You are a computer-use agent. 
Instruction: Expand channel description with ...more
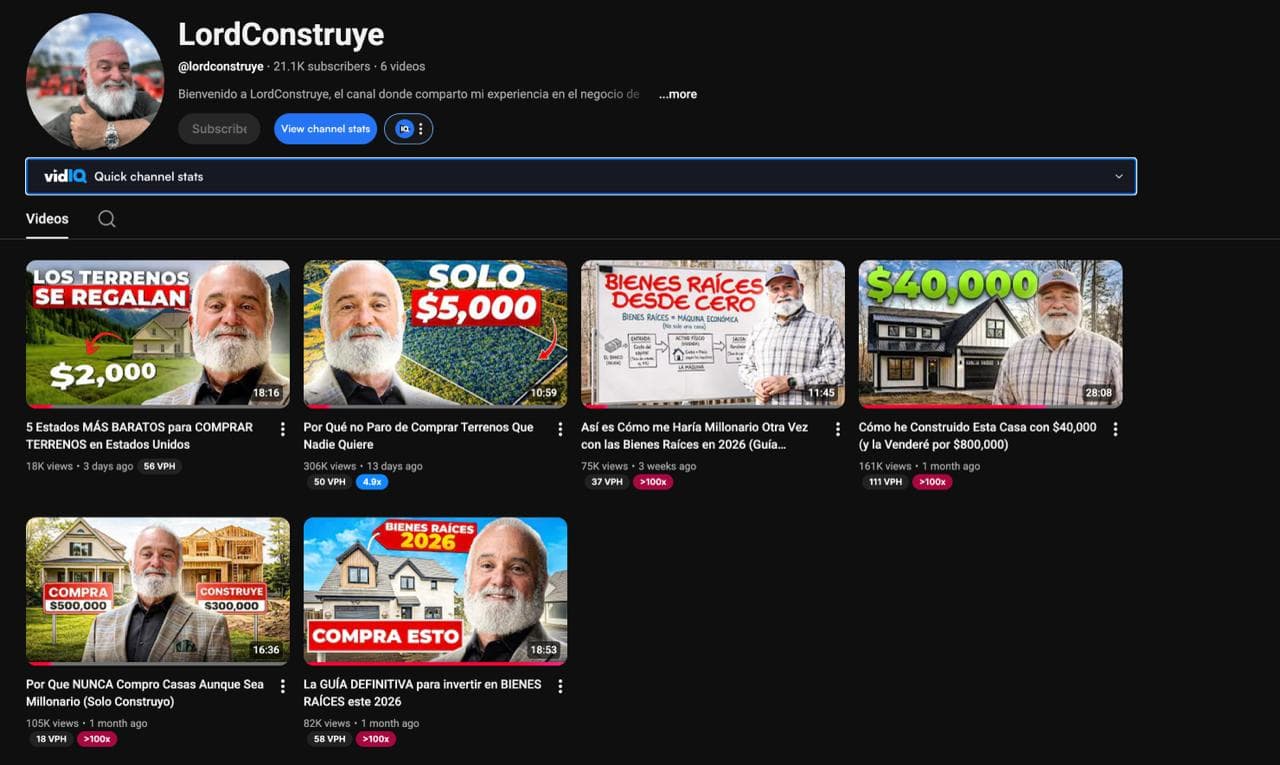(x=678, y=94)
